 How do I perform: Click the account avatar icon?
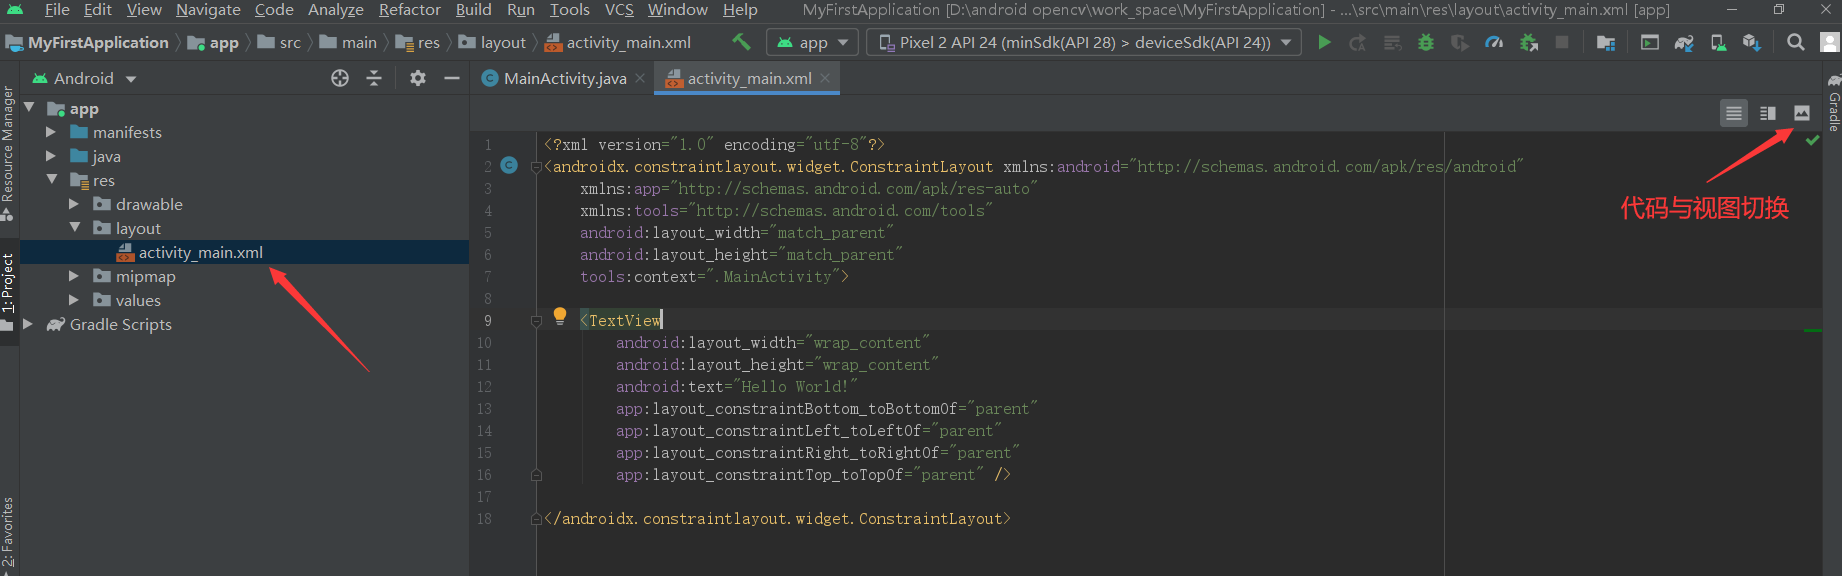point(1830,42)
